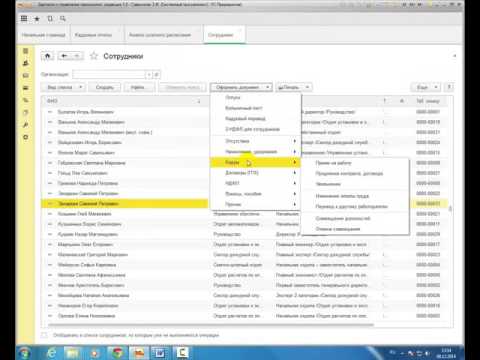Open the Главное section in sidebar

[x=26, y=51]
